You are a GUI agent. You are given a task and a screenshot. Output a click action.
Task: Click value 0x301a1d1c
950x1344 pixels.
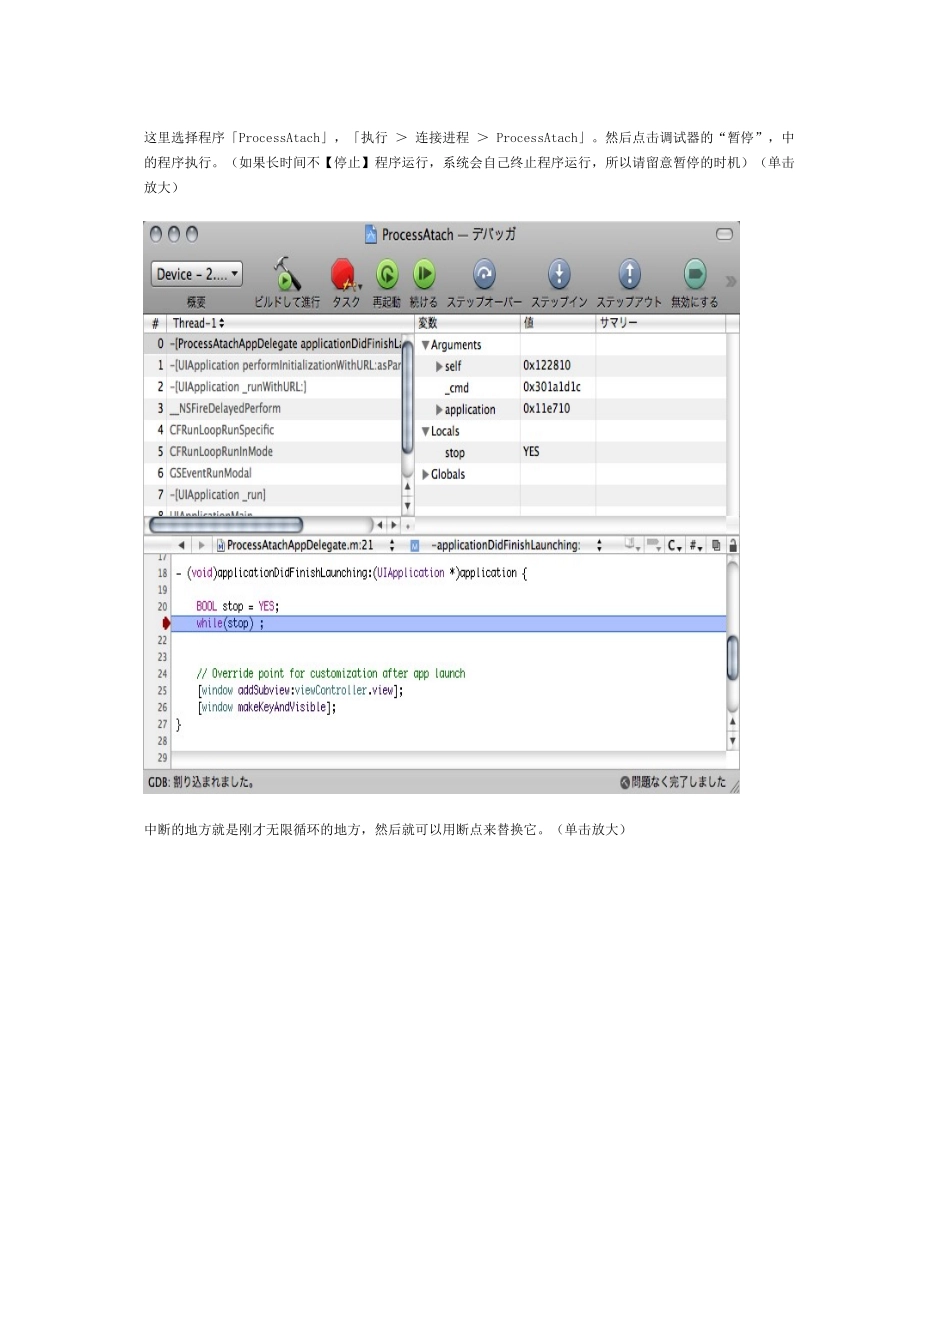[x=552, y=387]
